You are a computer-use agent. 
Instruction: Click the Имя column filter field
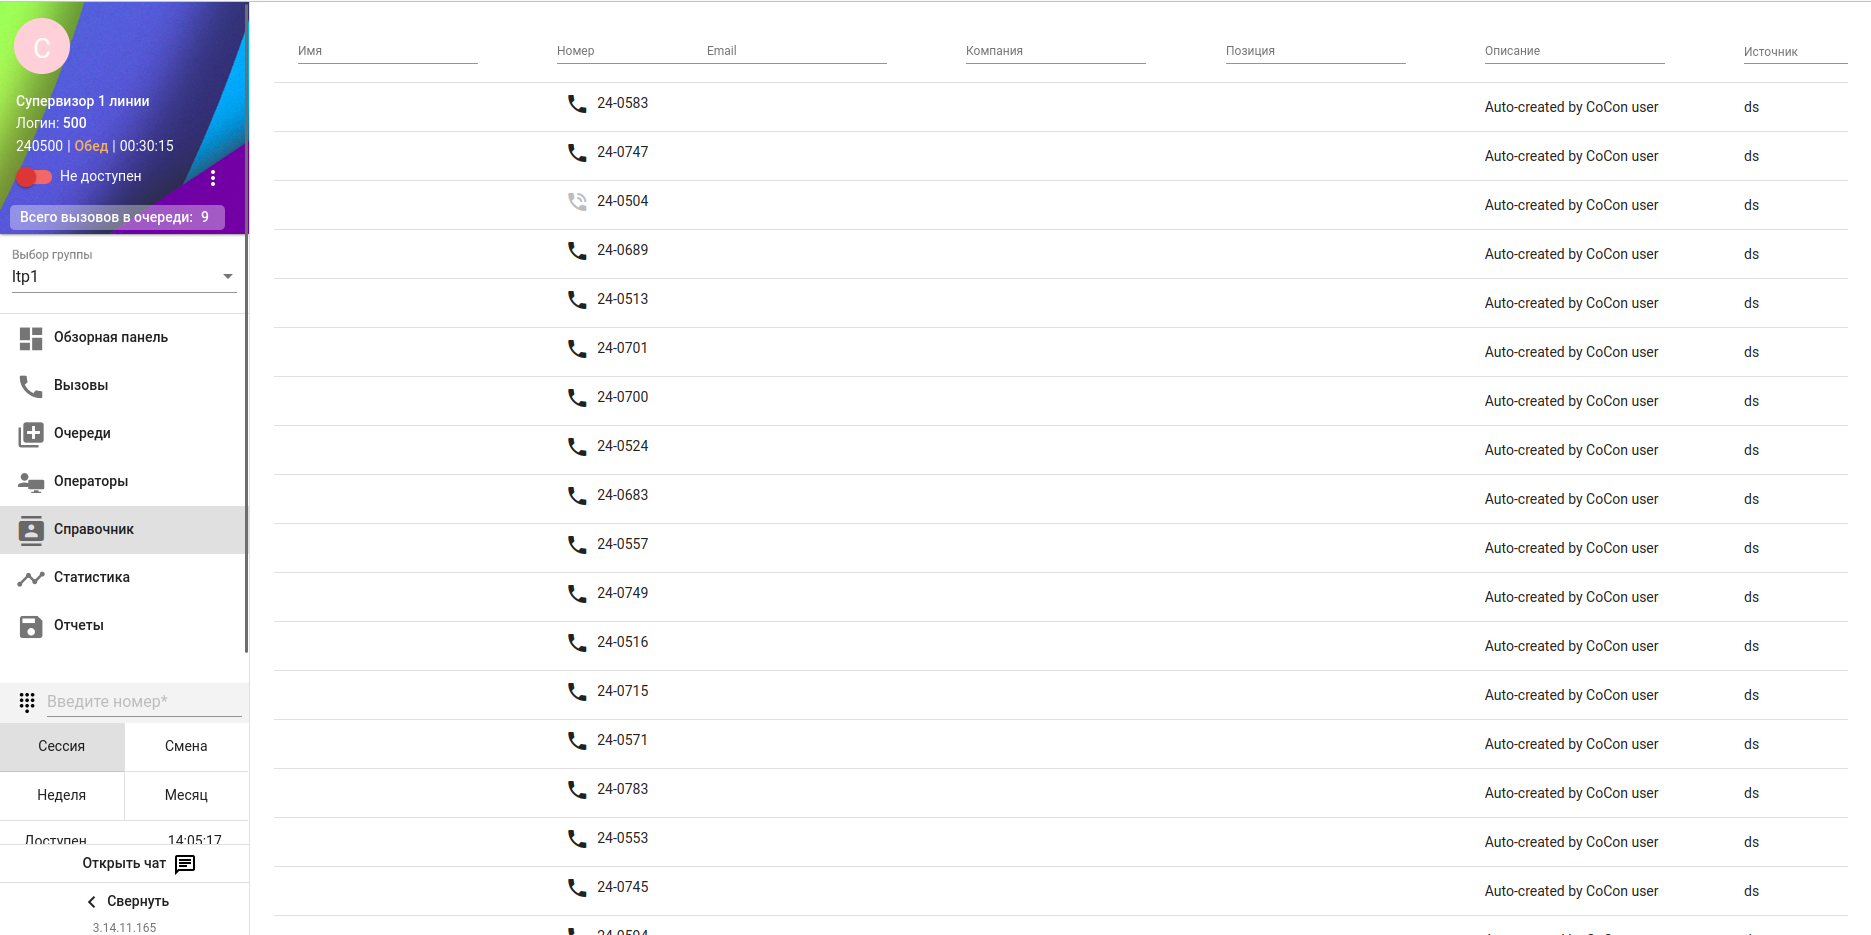point(387,51)
